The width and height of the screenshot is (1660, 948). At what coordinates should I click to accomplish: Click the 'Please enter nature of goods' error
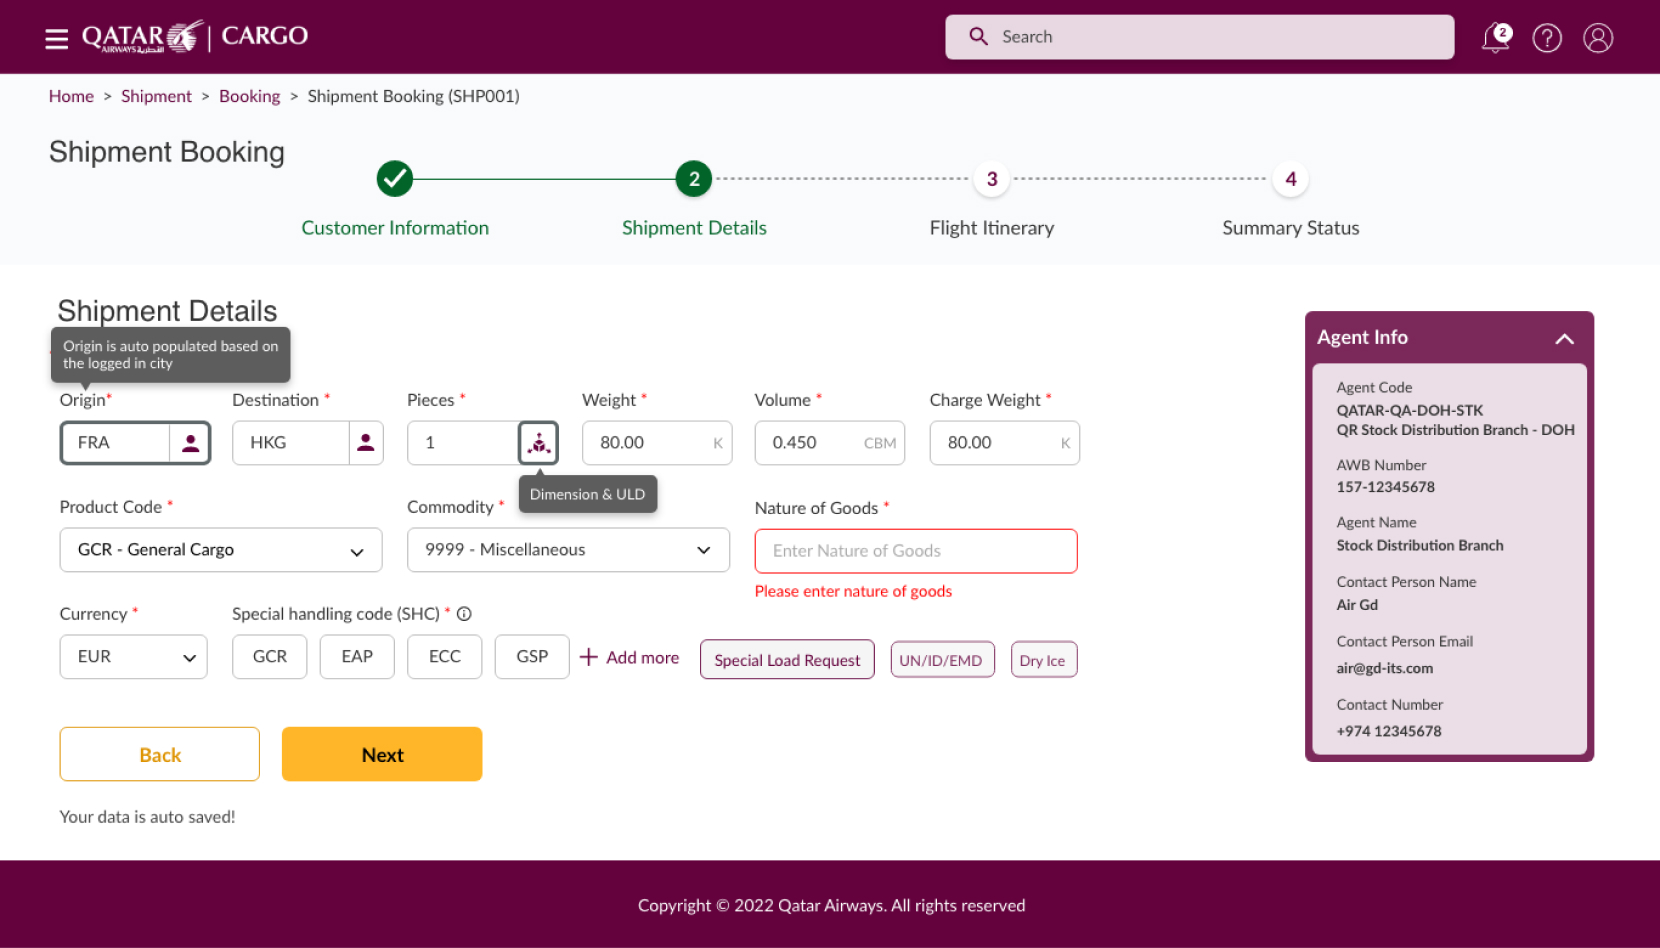coord(853,591)
